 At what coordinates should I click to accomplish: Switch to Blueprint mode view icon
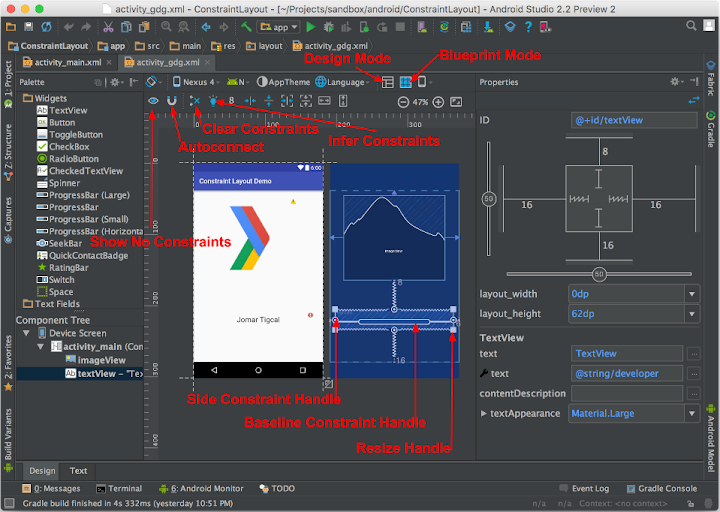click(406, 82)
